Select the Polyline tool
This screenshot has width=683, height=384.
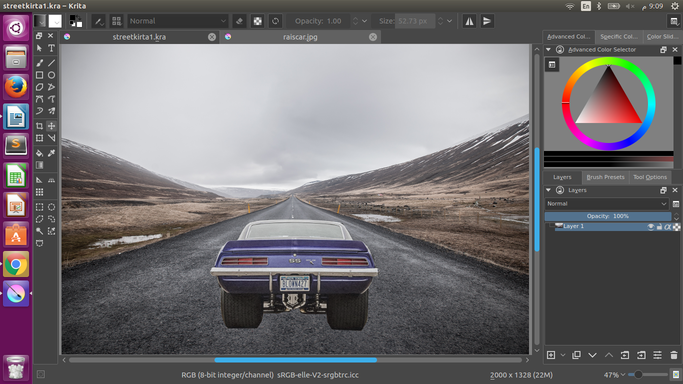pyautogui.click(x=51, y=87)
